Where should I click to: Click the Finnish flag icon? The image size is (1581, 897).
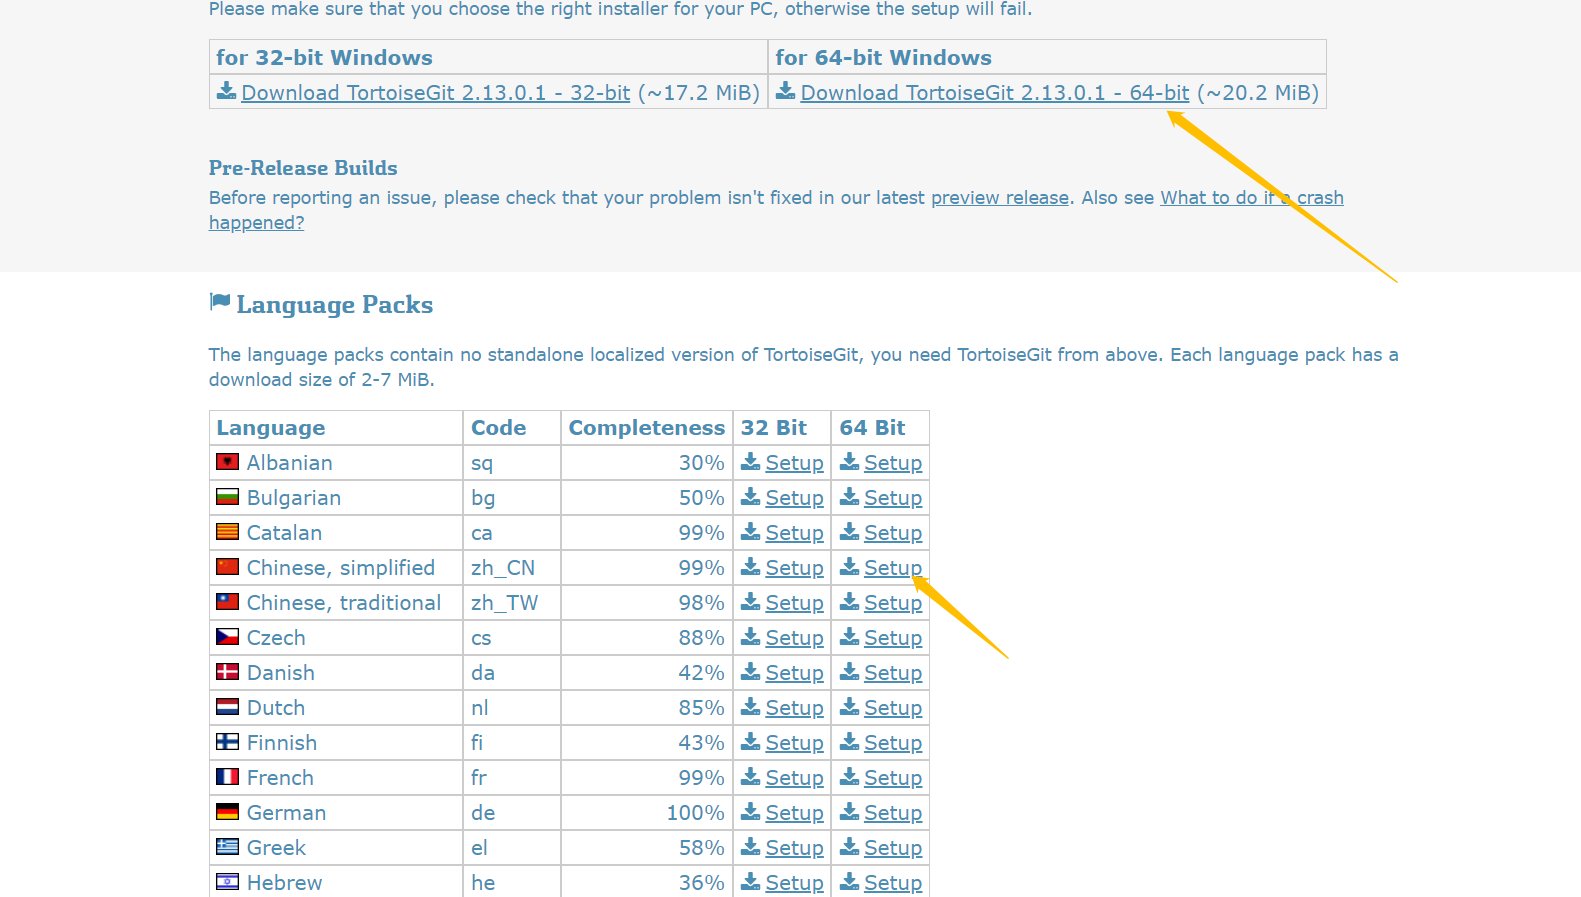228,742
